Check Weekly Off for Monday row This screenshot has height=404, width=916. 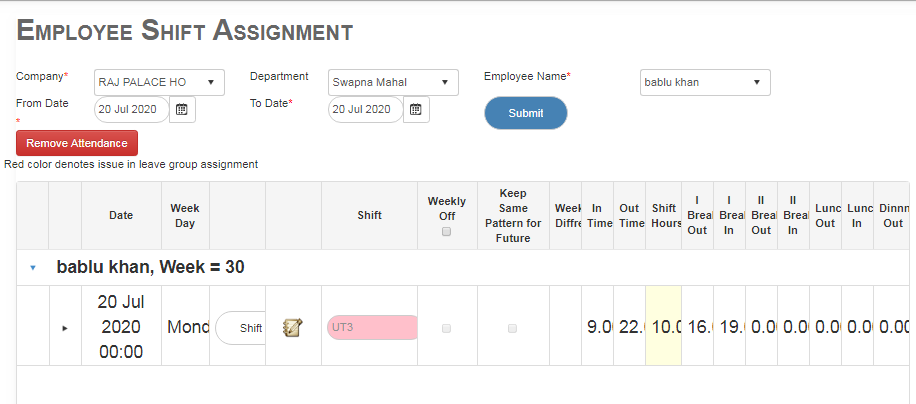(x=446, y=328)
